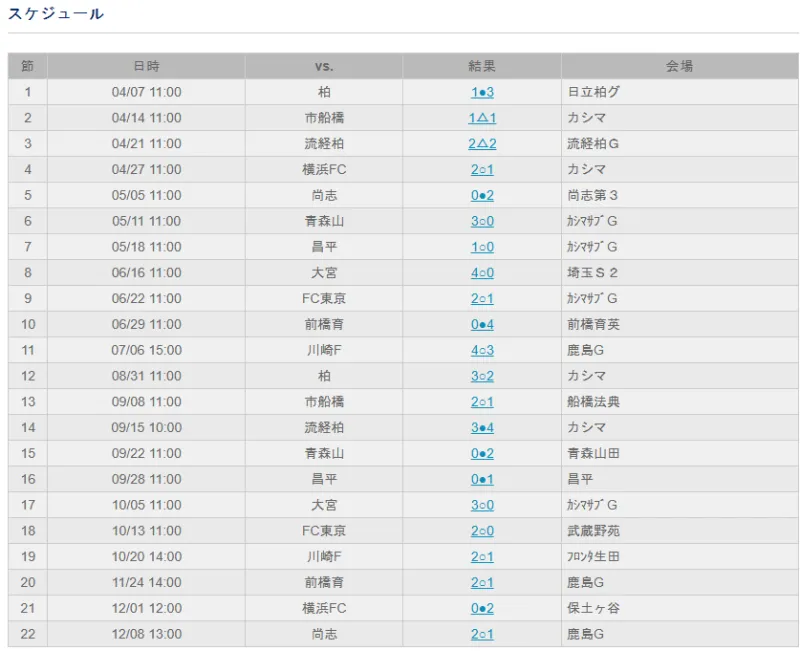Open the 1○0 result in round 7
Viewport: 800px width, 651px height.
pyautogui.click(x=482, y=247)
